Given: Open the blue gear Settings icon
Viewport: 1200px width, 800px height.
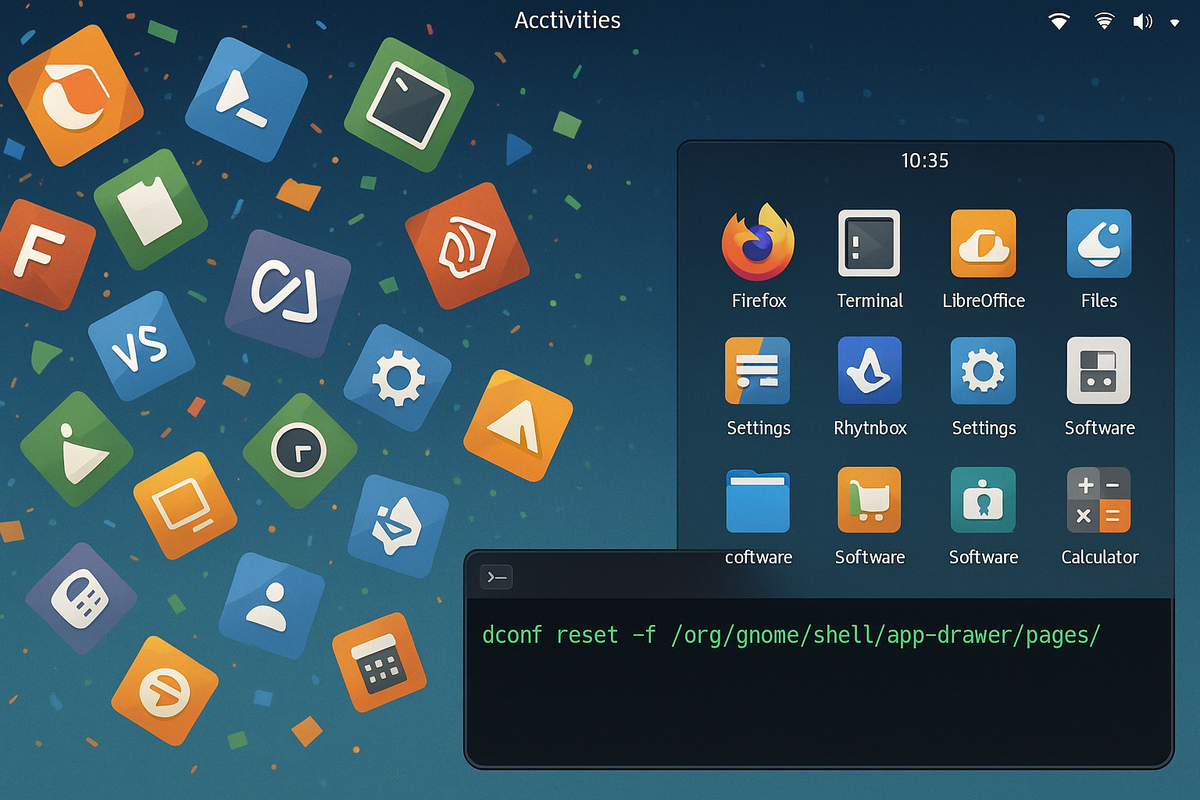Looking at the screenshot, I should click(x=983, y=370).
